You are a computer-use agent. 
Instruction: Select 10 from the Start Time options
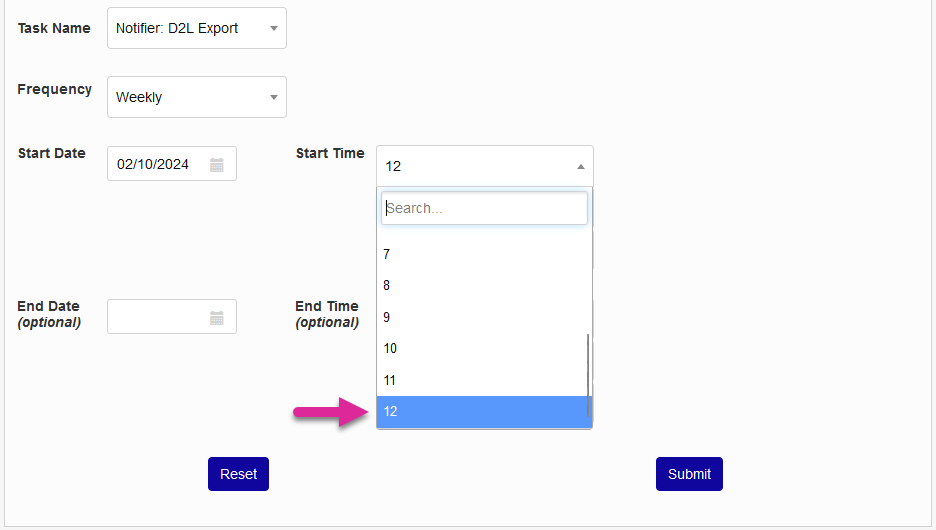(x=480, y=349)
